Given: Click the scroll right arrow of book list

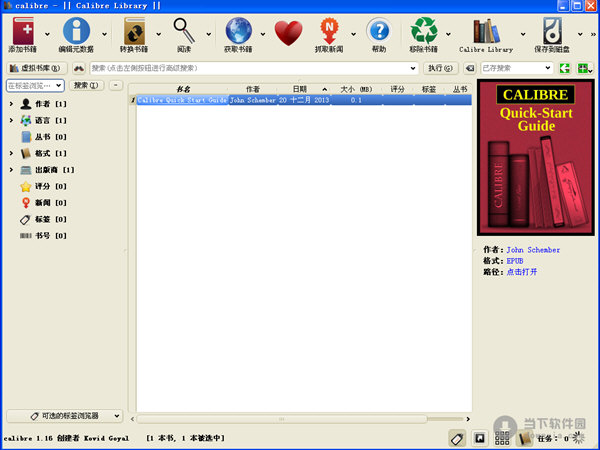Looking at the screenshot, I should point(468,419).
